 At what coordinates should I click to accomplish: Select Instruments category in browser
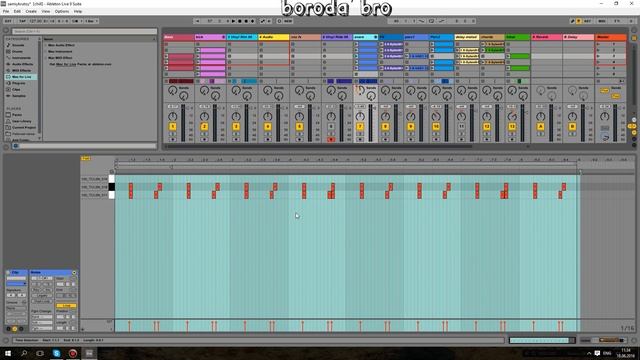21,58
